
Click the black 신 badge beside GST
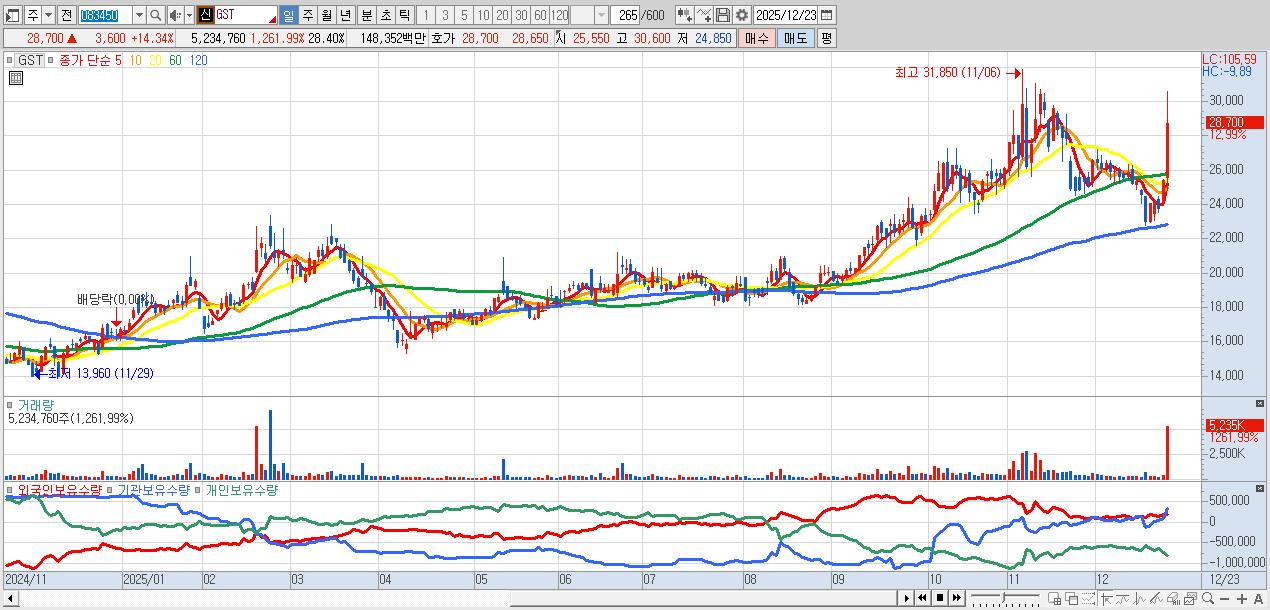click(206, 15)
